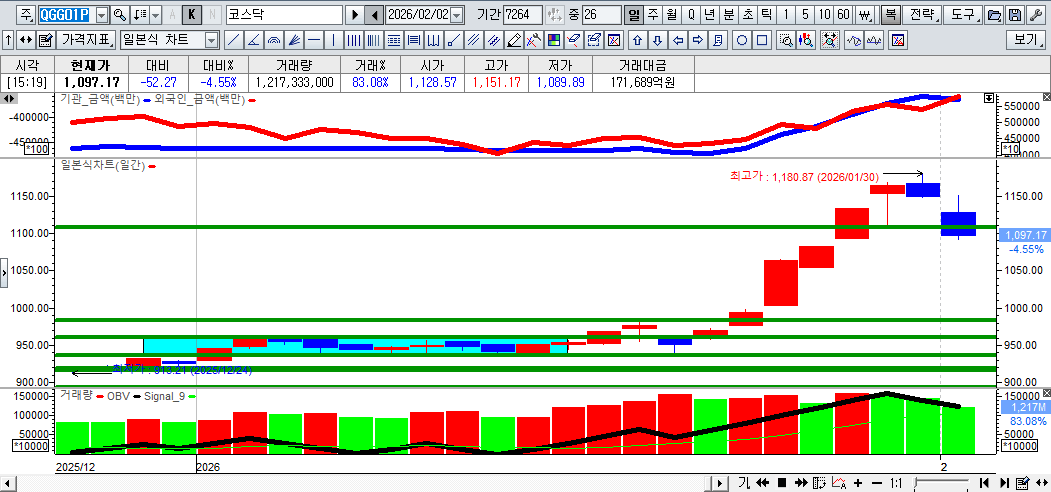The height and width of the screenshot is (492, 1051).
Task: Pick the horizontal line drawing tool
Action: 314,40
